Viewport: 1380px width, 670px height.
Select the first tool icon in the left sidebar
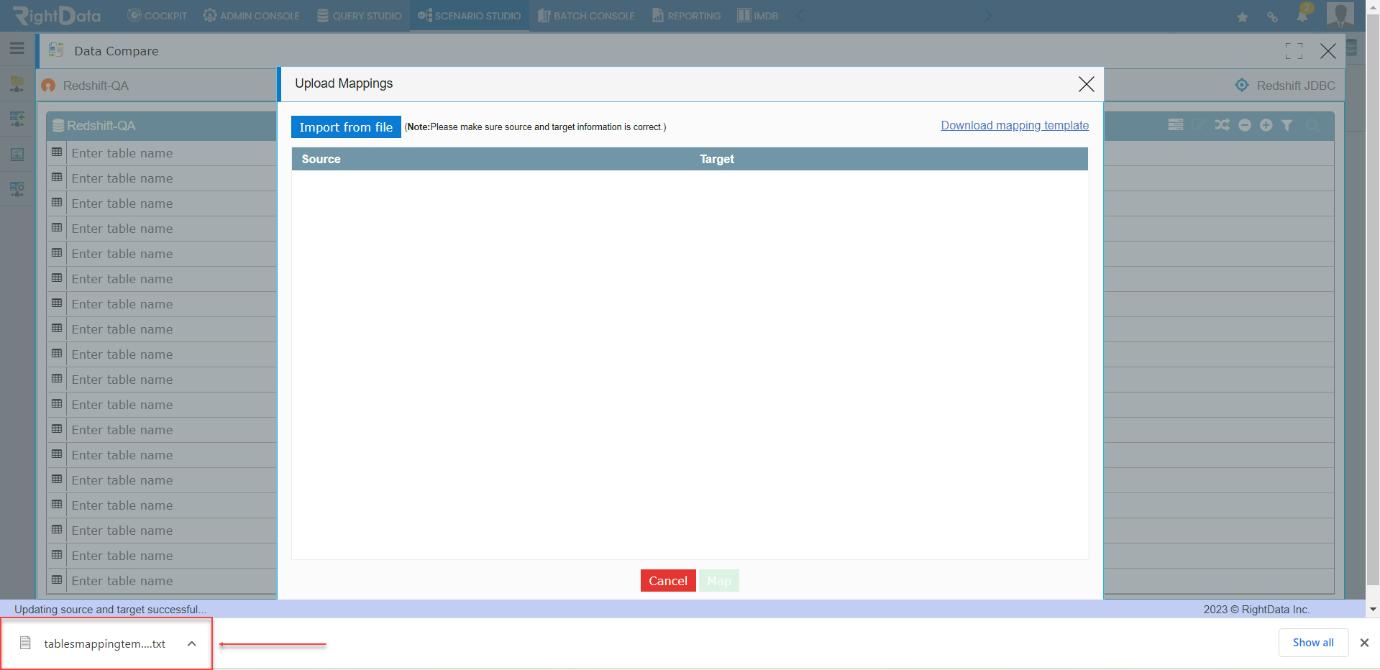click(x=16, y=85)
